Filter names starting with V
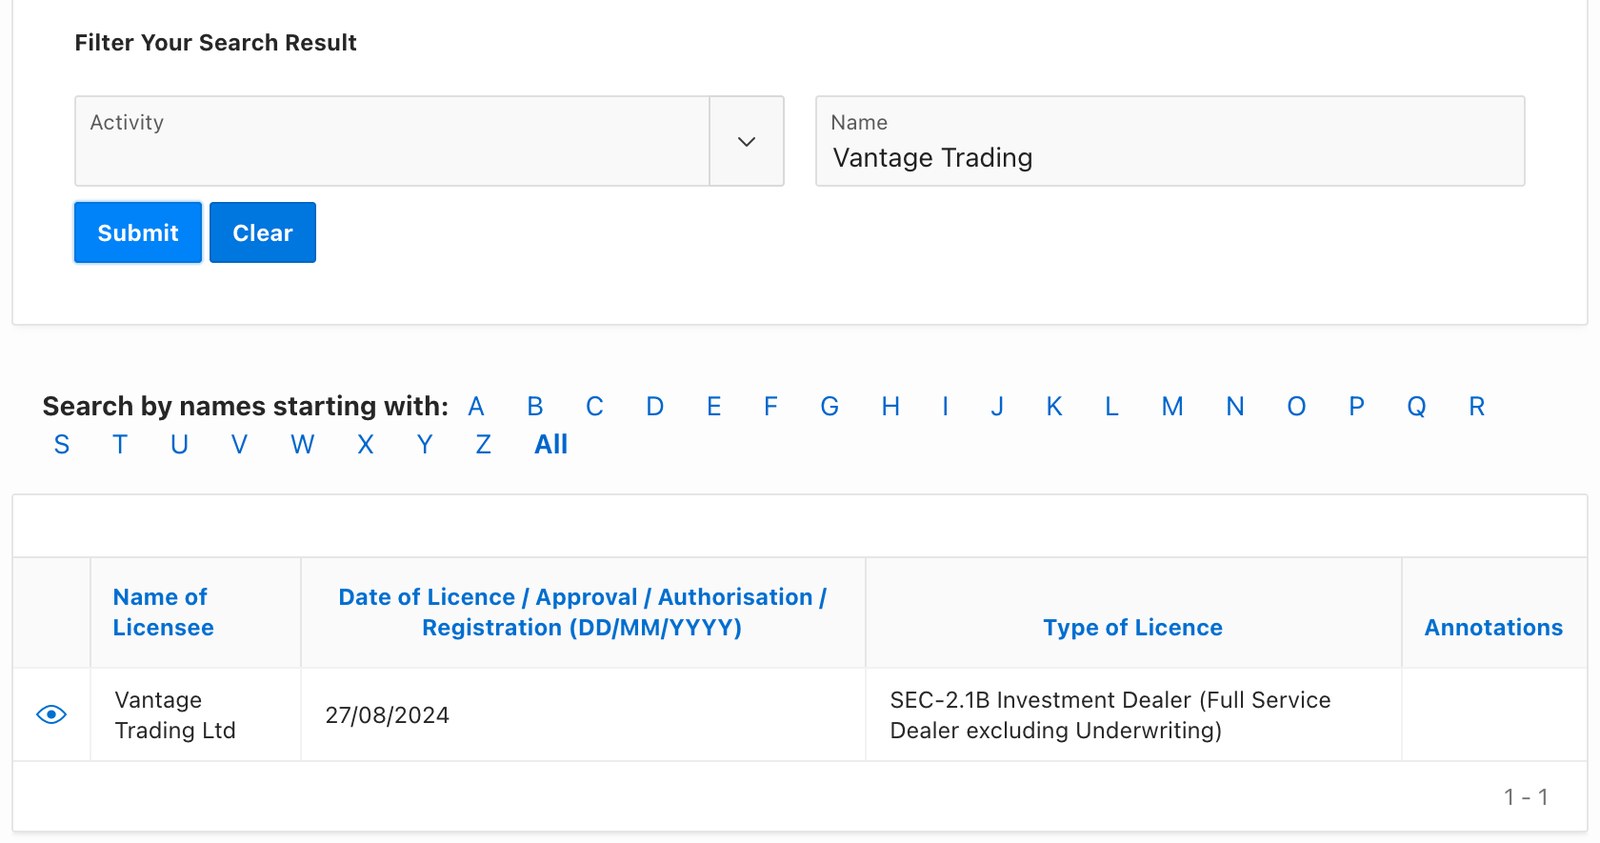 click(239, 444)
